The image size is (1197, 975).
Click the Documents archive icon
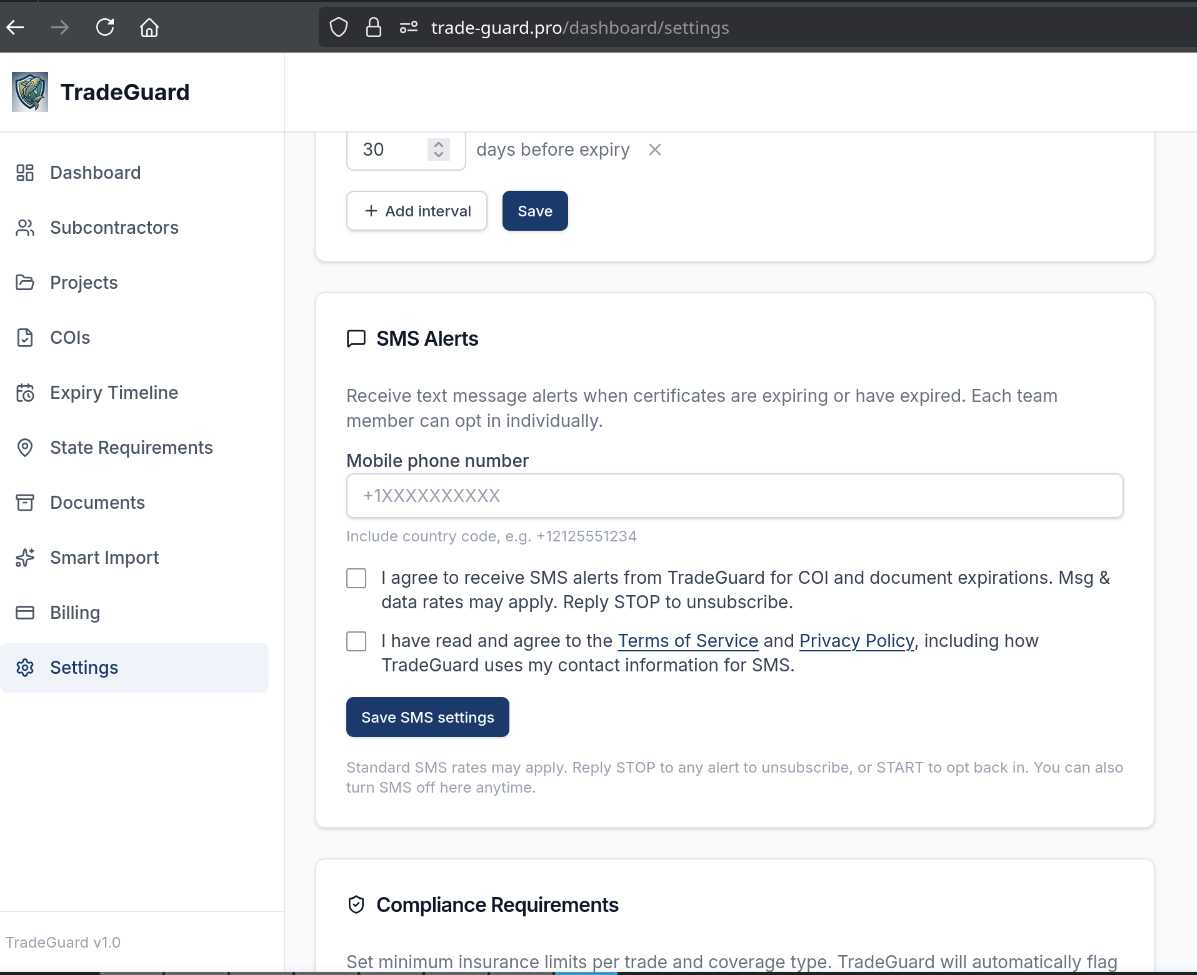25,502
